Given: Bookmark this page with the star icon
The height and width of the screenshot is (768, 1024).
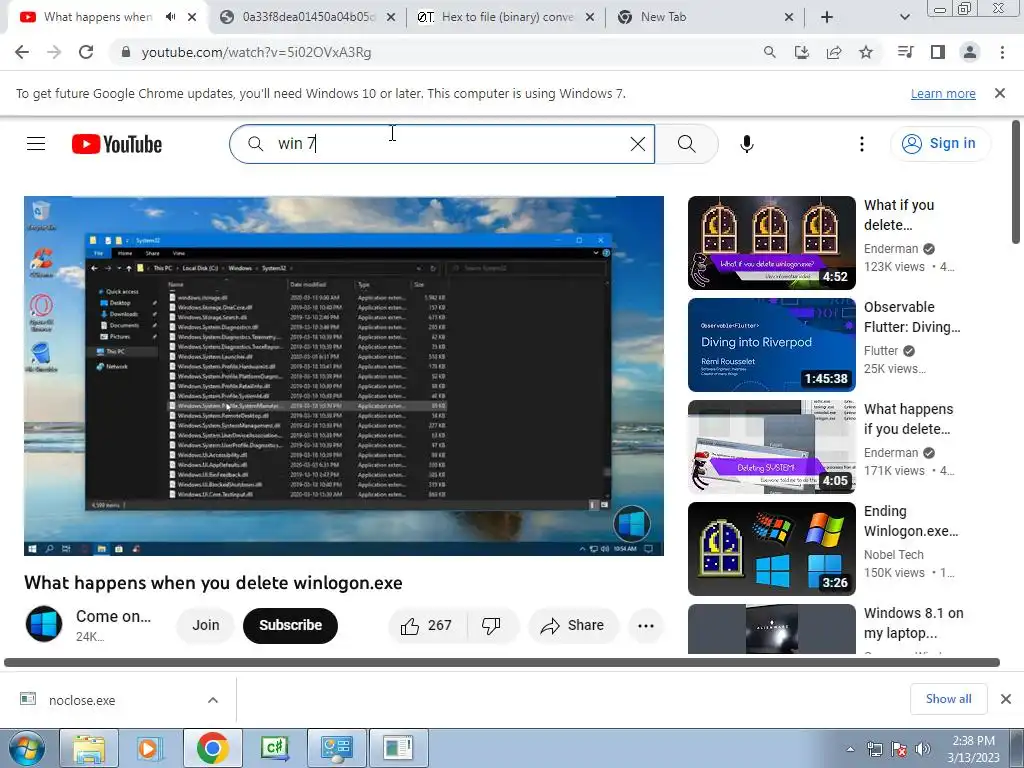Looking at the screenshot, I should click(x=866, y=52).
